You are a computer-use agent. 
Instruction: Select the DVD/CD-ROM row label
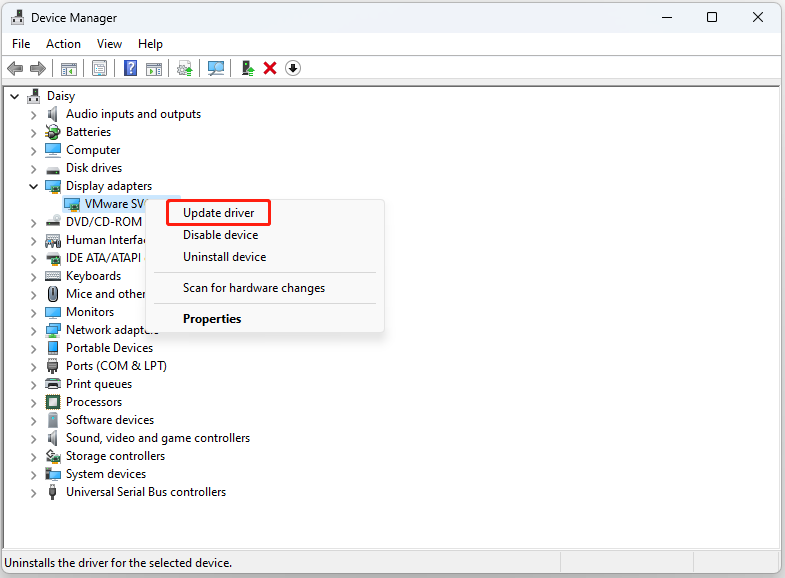pos(104,222)
